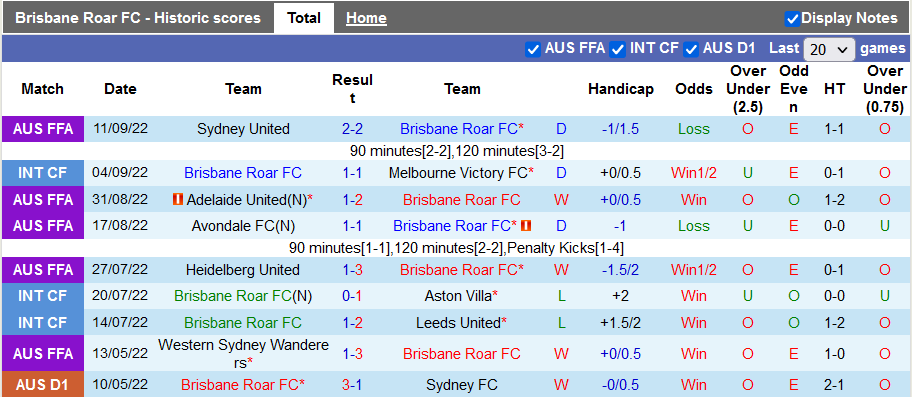Click the 1-1 result against Melbourne Victory

tap(352, 173)
